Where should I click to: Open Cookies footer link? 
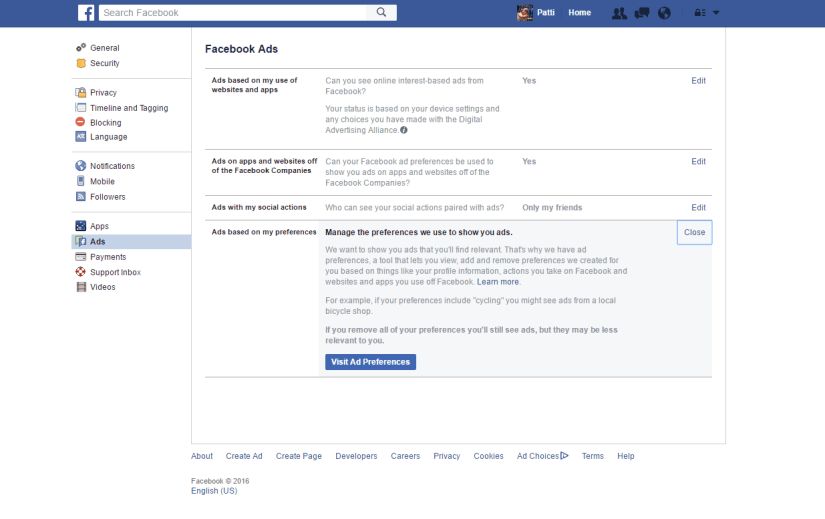point(488,456)
